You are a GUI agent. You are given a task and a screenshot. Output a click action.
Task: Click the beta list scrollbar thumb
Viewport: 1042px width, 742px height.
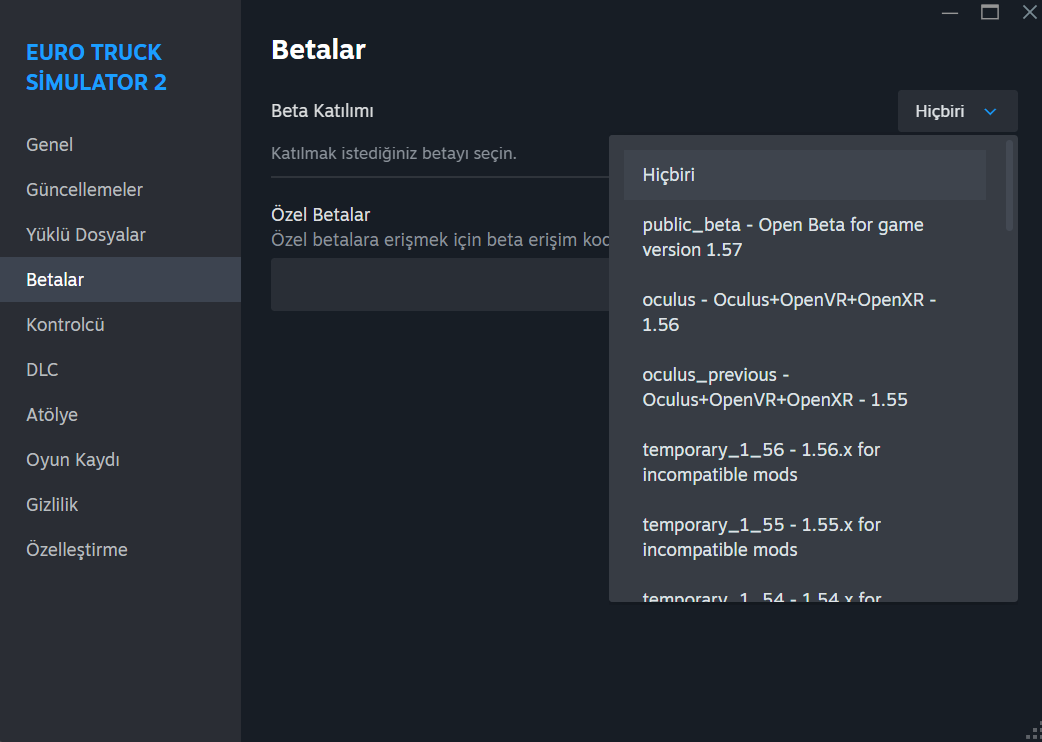(x=1009, y=185)
